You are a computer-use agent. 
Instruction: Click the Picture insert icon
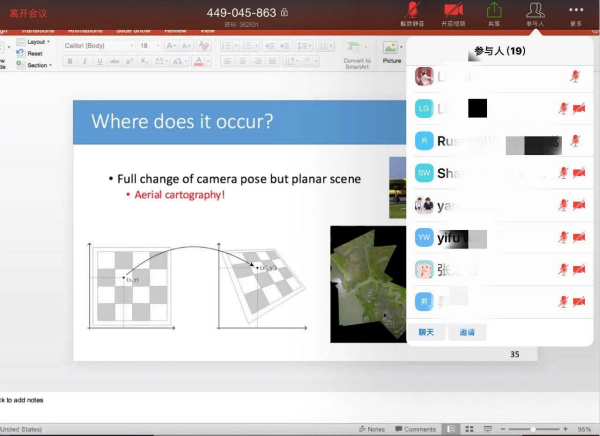(391, 52)
